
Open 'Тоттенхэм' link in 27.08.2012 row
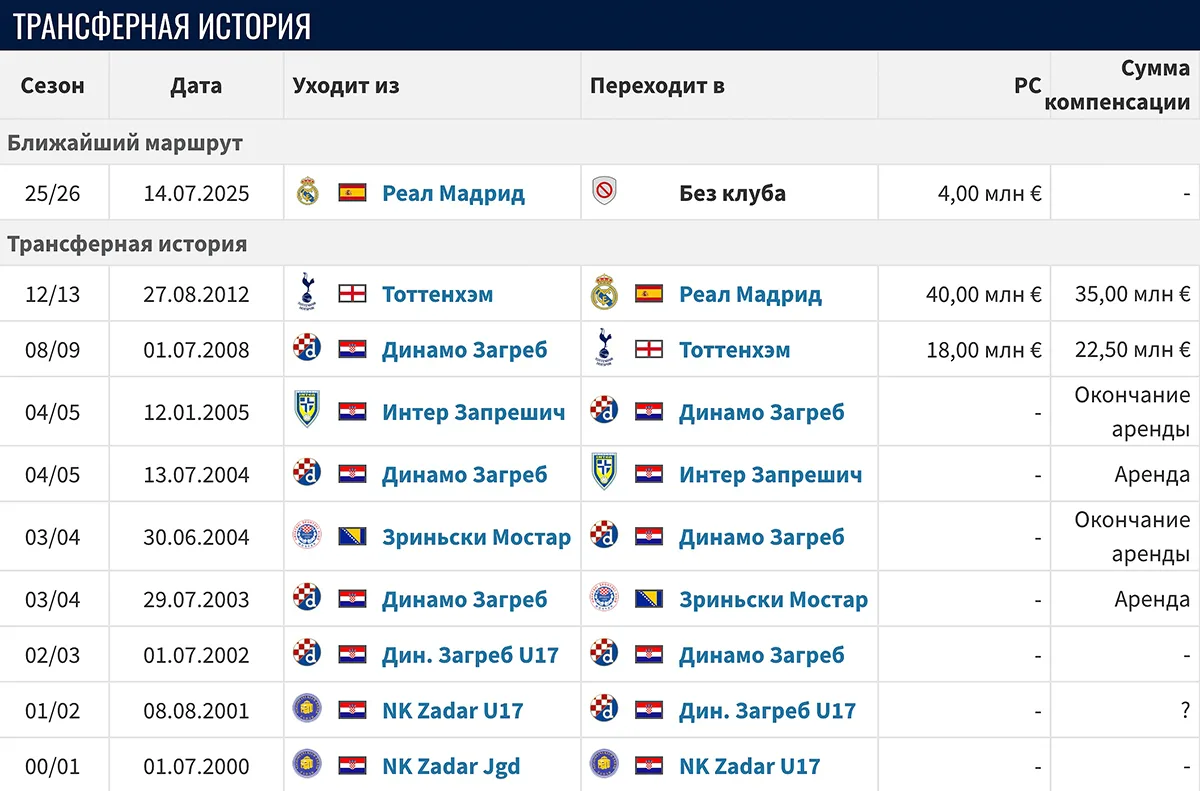point(437,294)
